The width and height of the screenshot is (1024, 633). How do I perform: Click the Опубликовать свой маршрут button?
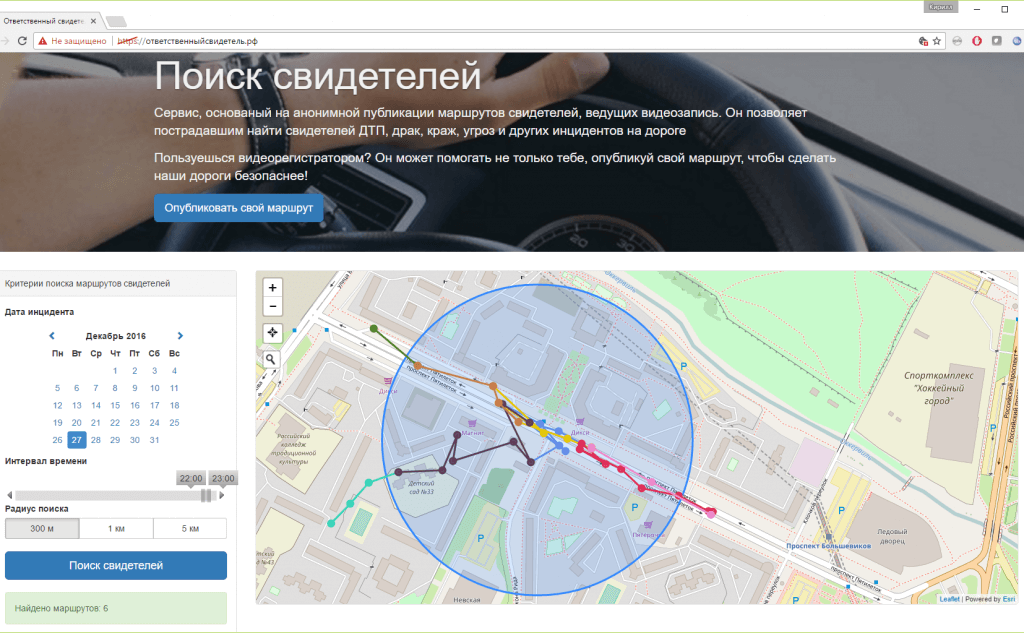(237, 208)
